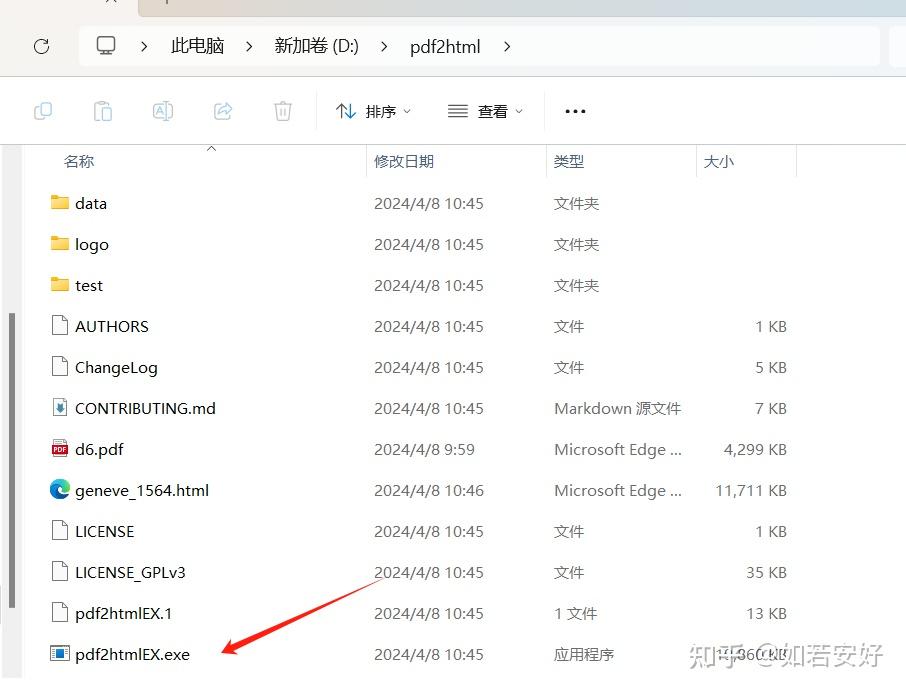The height and width of the screenshot is (692, 906).
Task: Click the Markdown icon beside CONTRIBUTING.md
Action: [59, 408]
